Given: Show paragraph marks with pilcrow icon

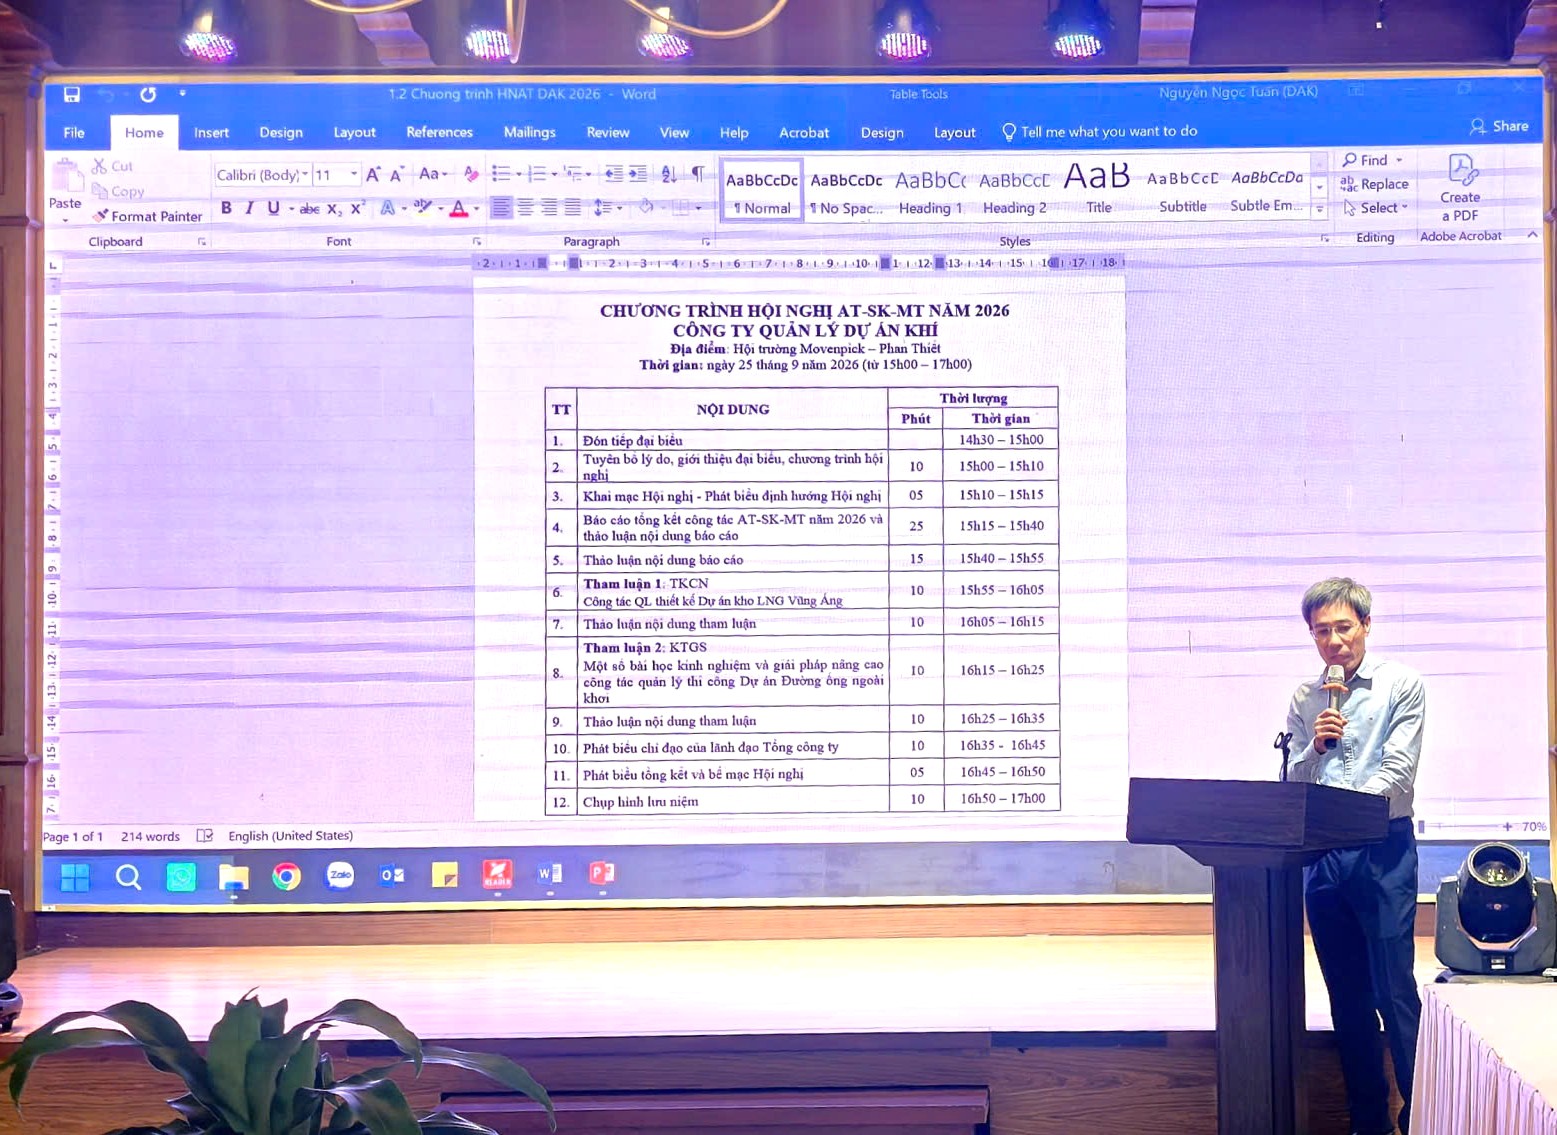Looking at the screenshot, I should (698, 174).
